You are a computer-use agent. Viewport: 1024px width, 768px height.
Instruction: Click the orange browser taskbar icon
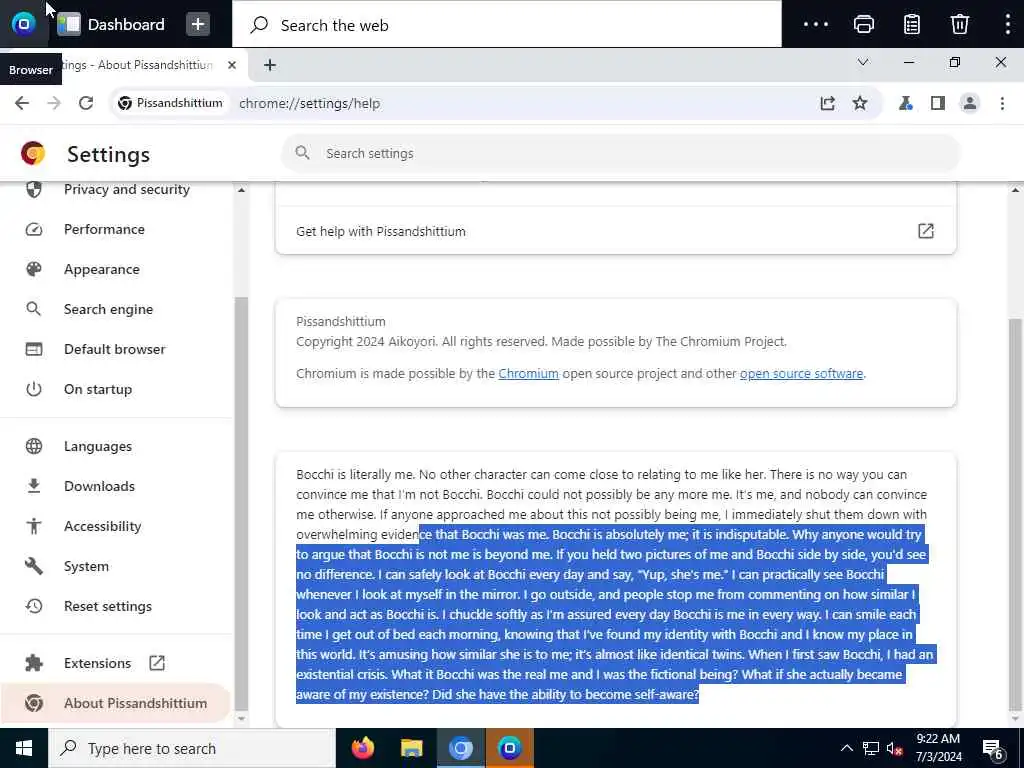click(509, 748)
